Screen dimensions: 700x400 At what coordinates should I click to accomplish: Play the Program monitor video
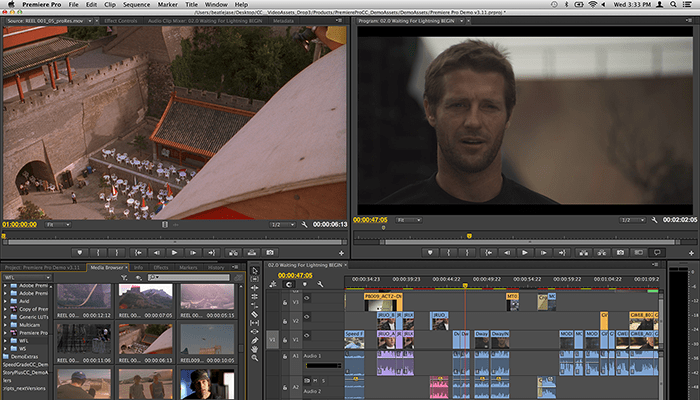525,252
